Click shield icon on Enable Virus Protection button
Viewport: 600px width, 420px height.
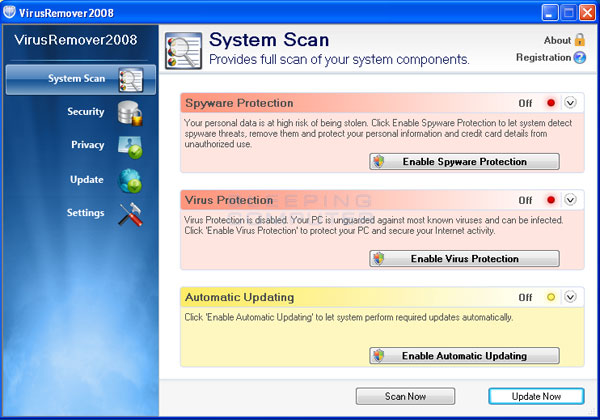click(x=378, y=259)
